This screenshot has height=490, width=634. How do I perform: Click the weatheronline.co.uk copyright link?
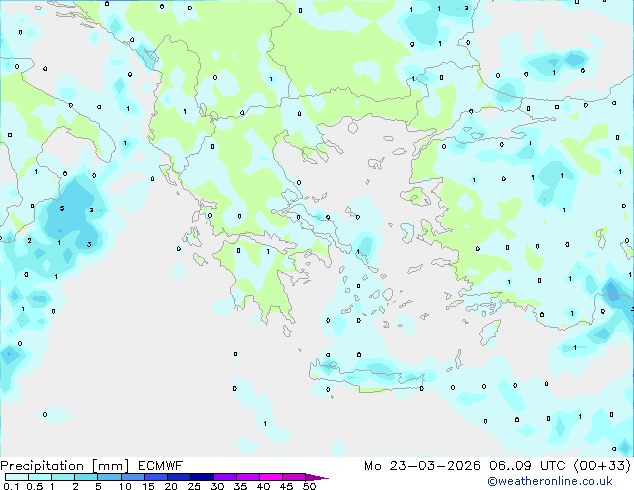pyautogui.click(x=550, y=481)
